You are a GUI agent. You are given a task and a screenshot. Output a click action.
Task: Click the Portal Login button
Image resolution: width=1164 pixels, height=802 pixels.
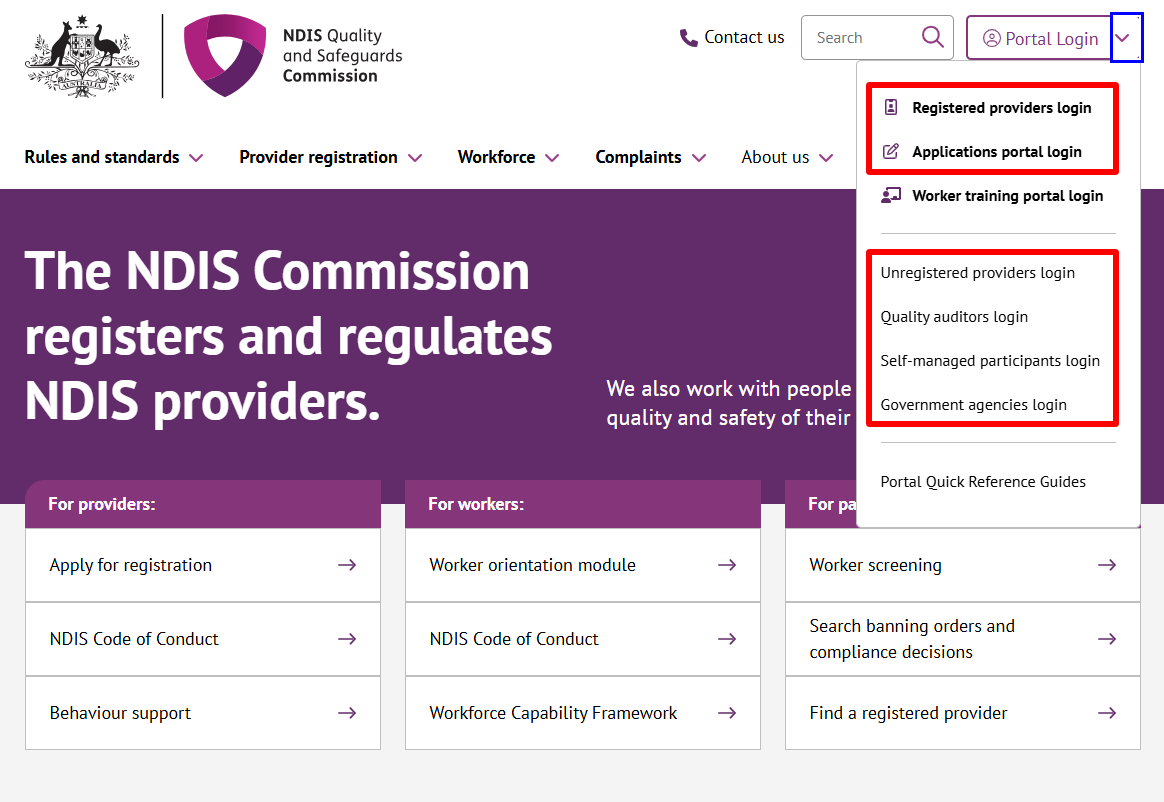1040,38
